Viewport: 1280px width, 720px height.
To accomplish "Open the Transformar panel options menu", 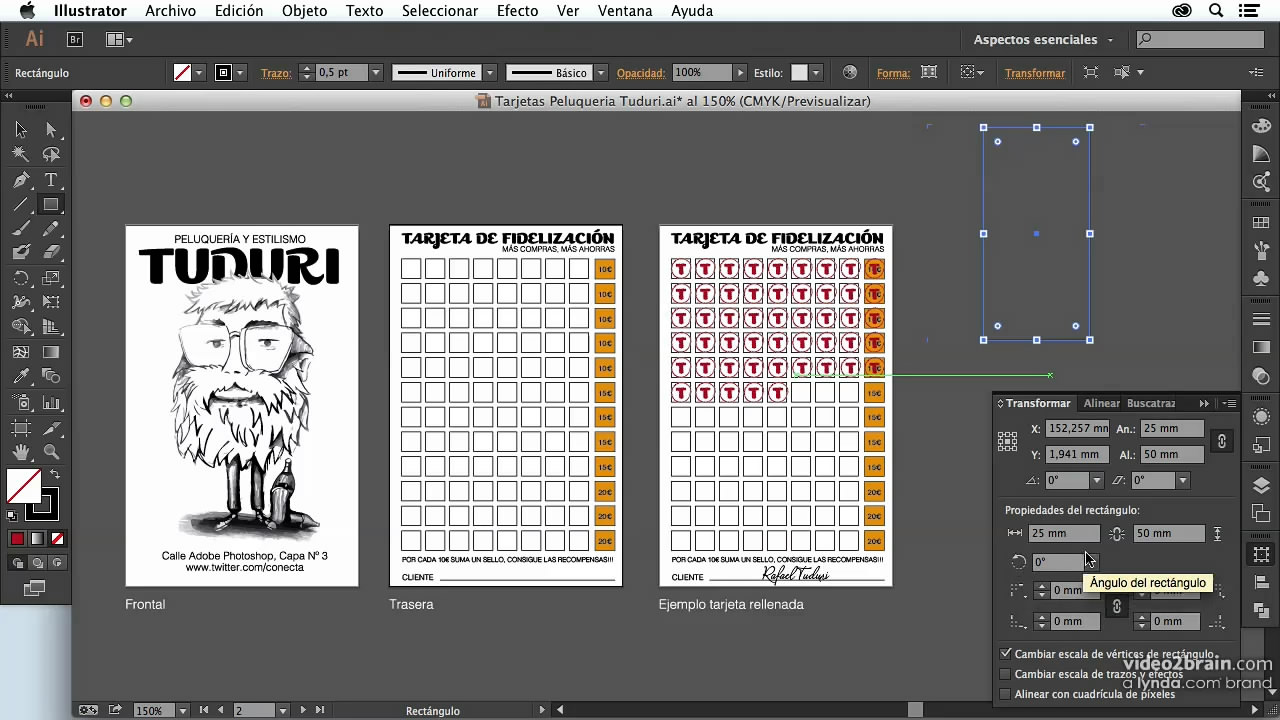I will [1231, 403].
